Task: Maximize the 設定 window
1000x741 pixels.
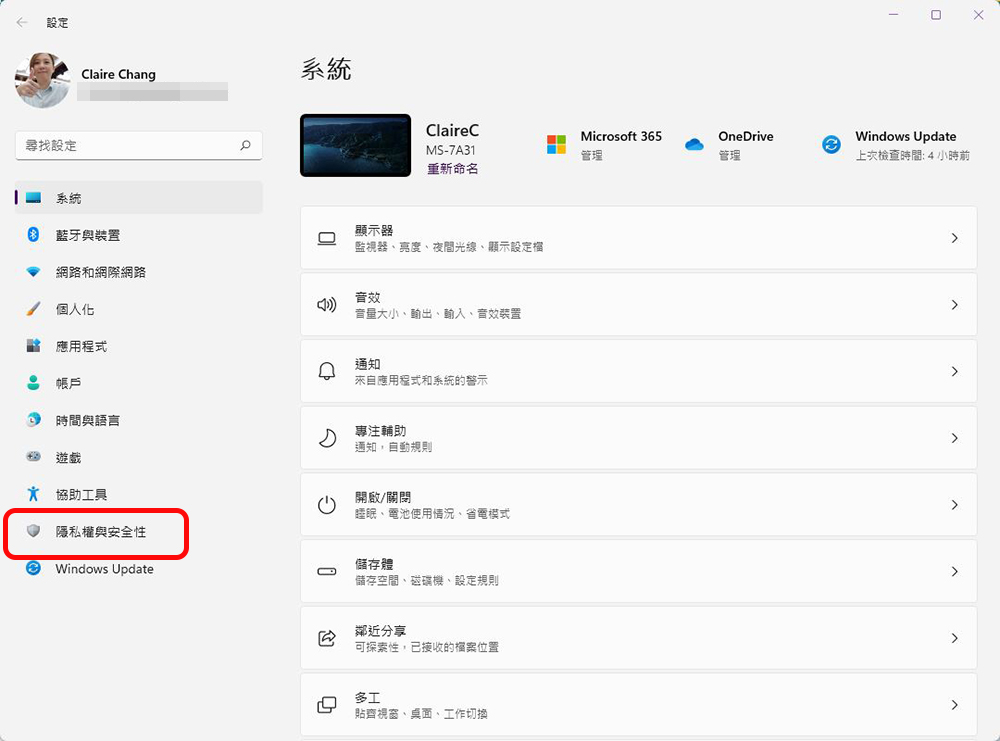Action: click(936, 15)
